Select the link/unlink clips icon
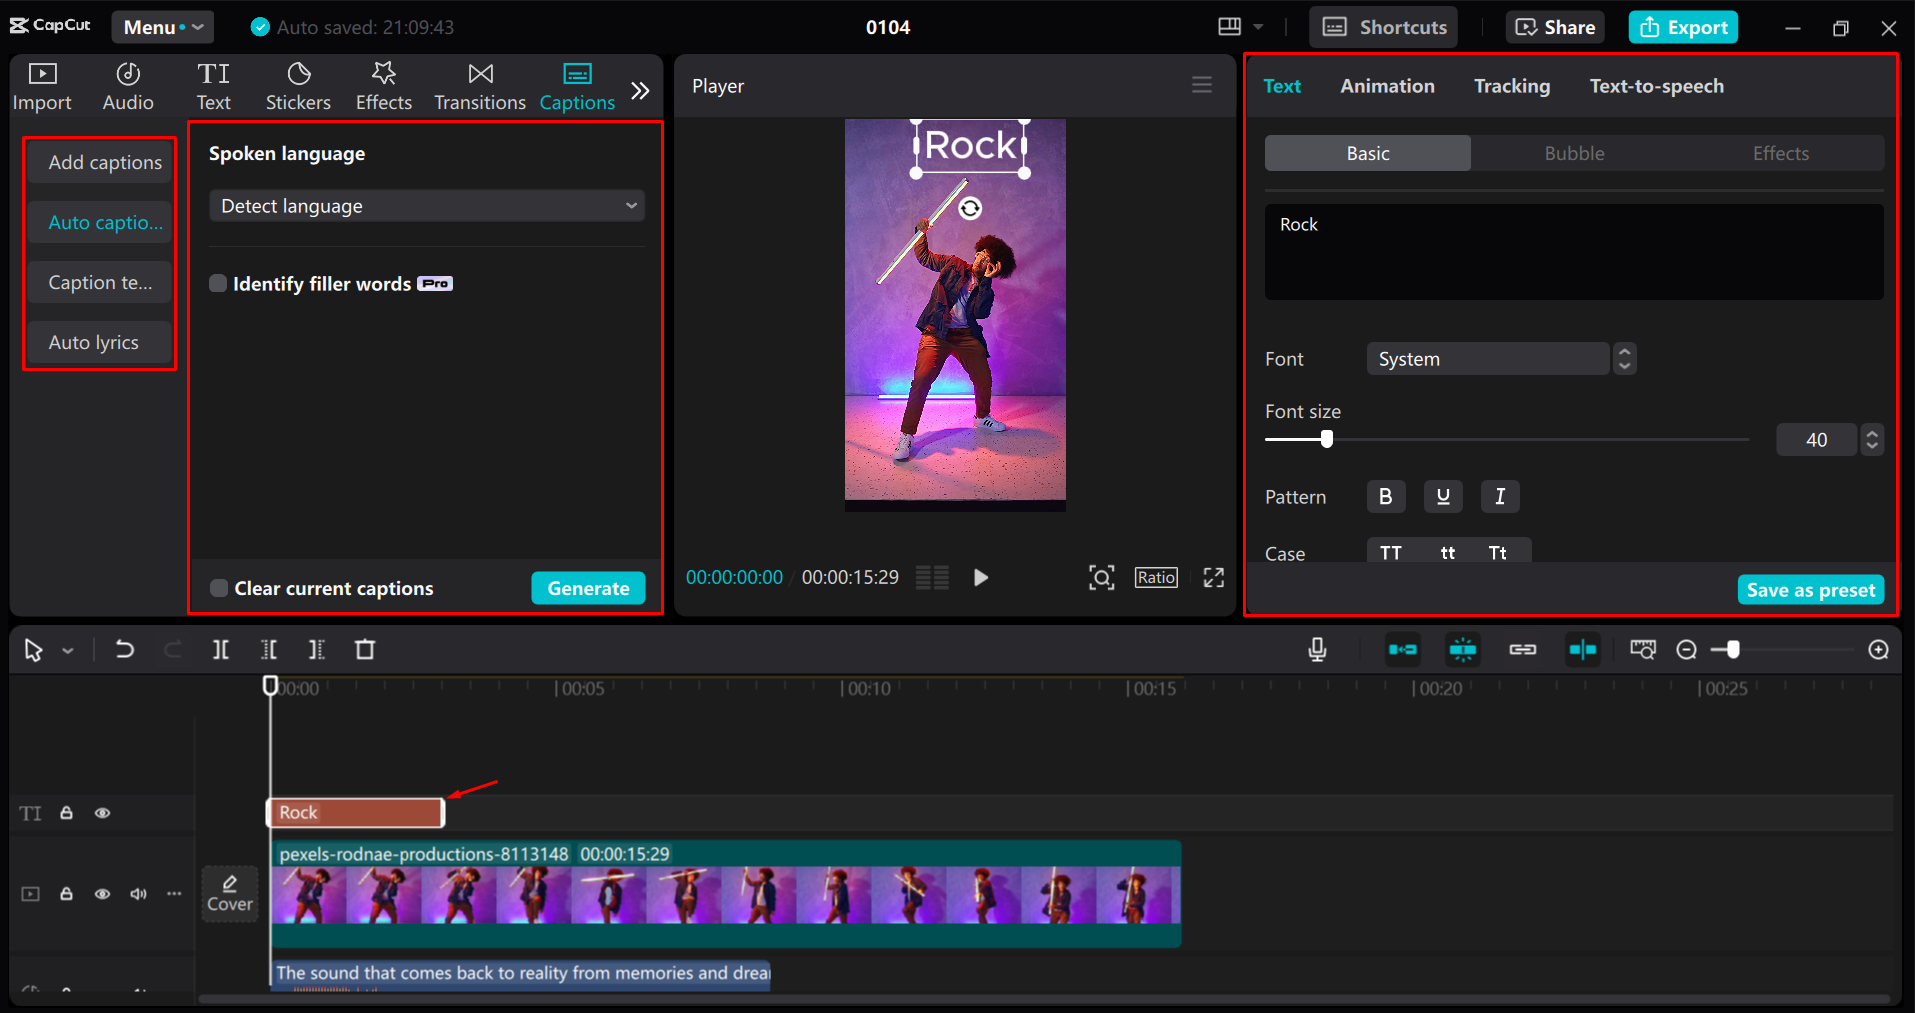Image resolution: width=1915 pixels, height=1013 pixels. [x=1522, y=649]
